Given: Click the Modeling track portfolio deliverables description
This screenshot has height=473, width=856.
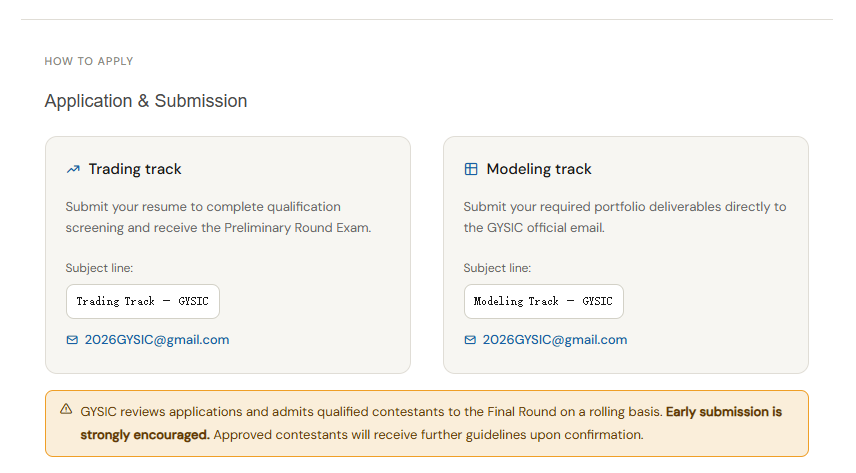Looking at the screenshot, I should point(625,217).
